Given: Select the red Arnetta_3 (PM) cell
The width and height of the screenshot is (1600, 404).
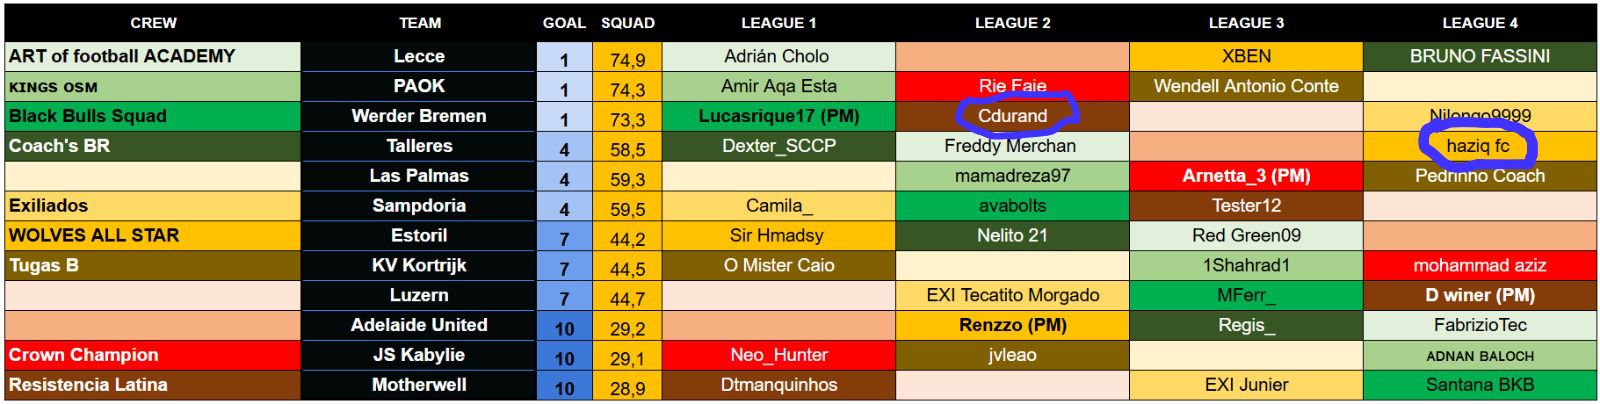Looking at the screenshot, I should pos(1246,176).
